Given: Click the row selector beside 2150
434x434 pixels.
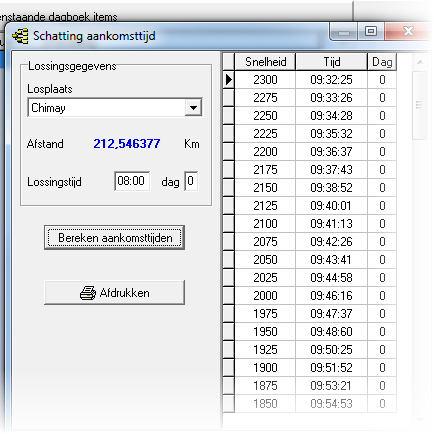Looking at the screenshot, I should [x=229, y=188].
